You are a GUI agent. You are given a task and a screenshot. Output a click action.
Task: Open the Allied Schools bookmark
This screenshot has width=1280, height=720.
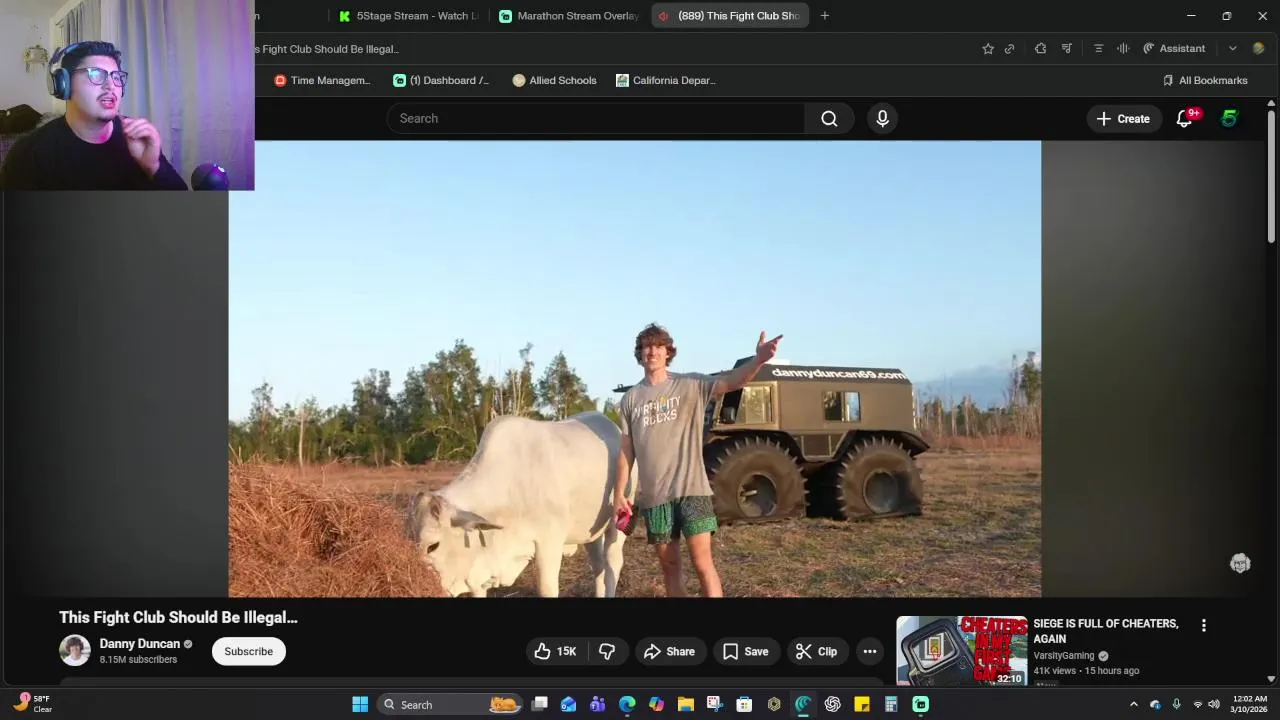pos(554,80)
